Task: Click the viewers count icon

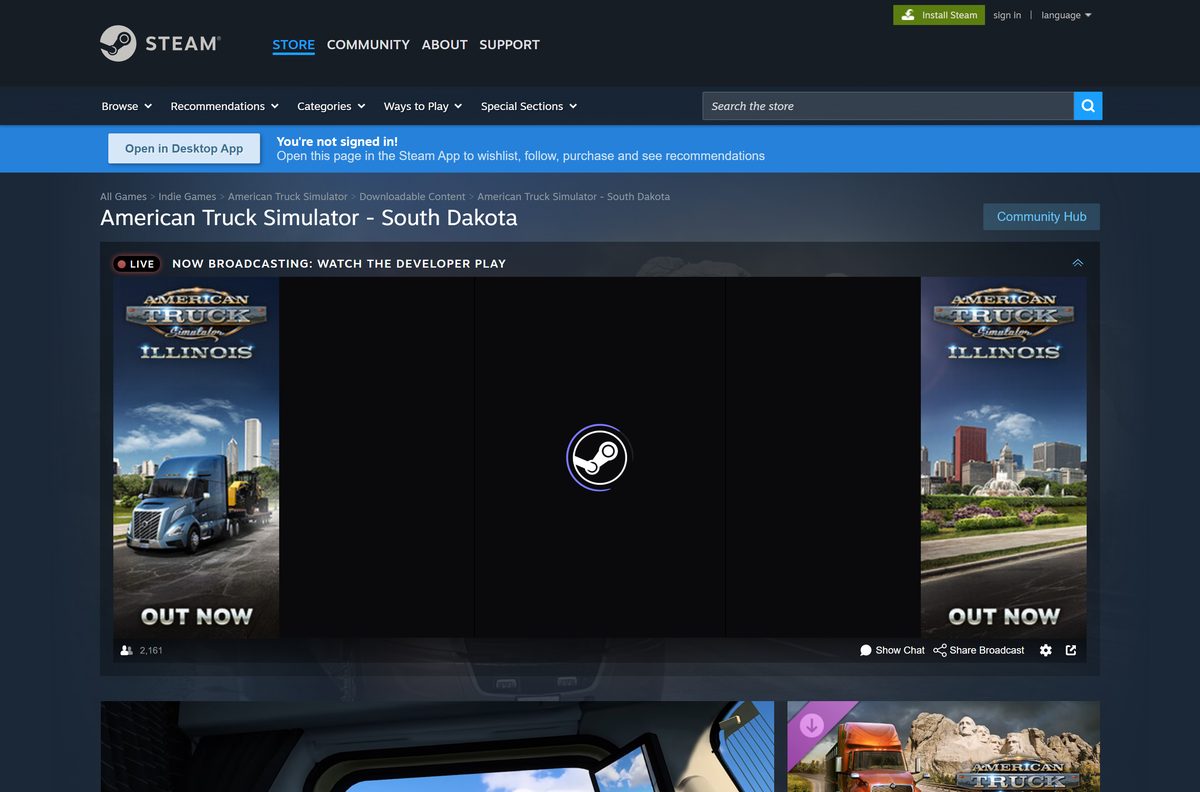Action: tap(127, 650)
